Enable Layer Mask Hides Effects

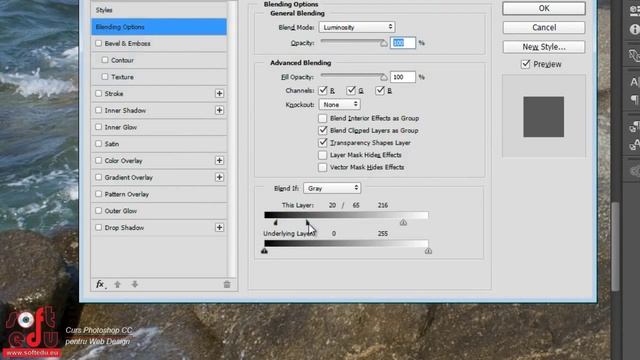(x=322, y=155)
